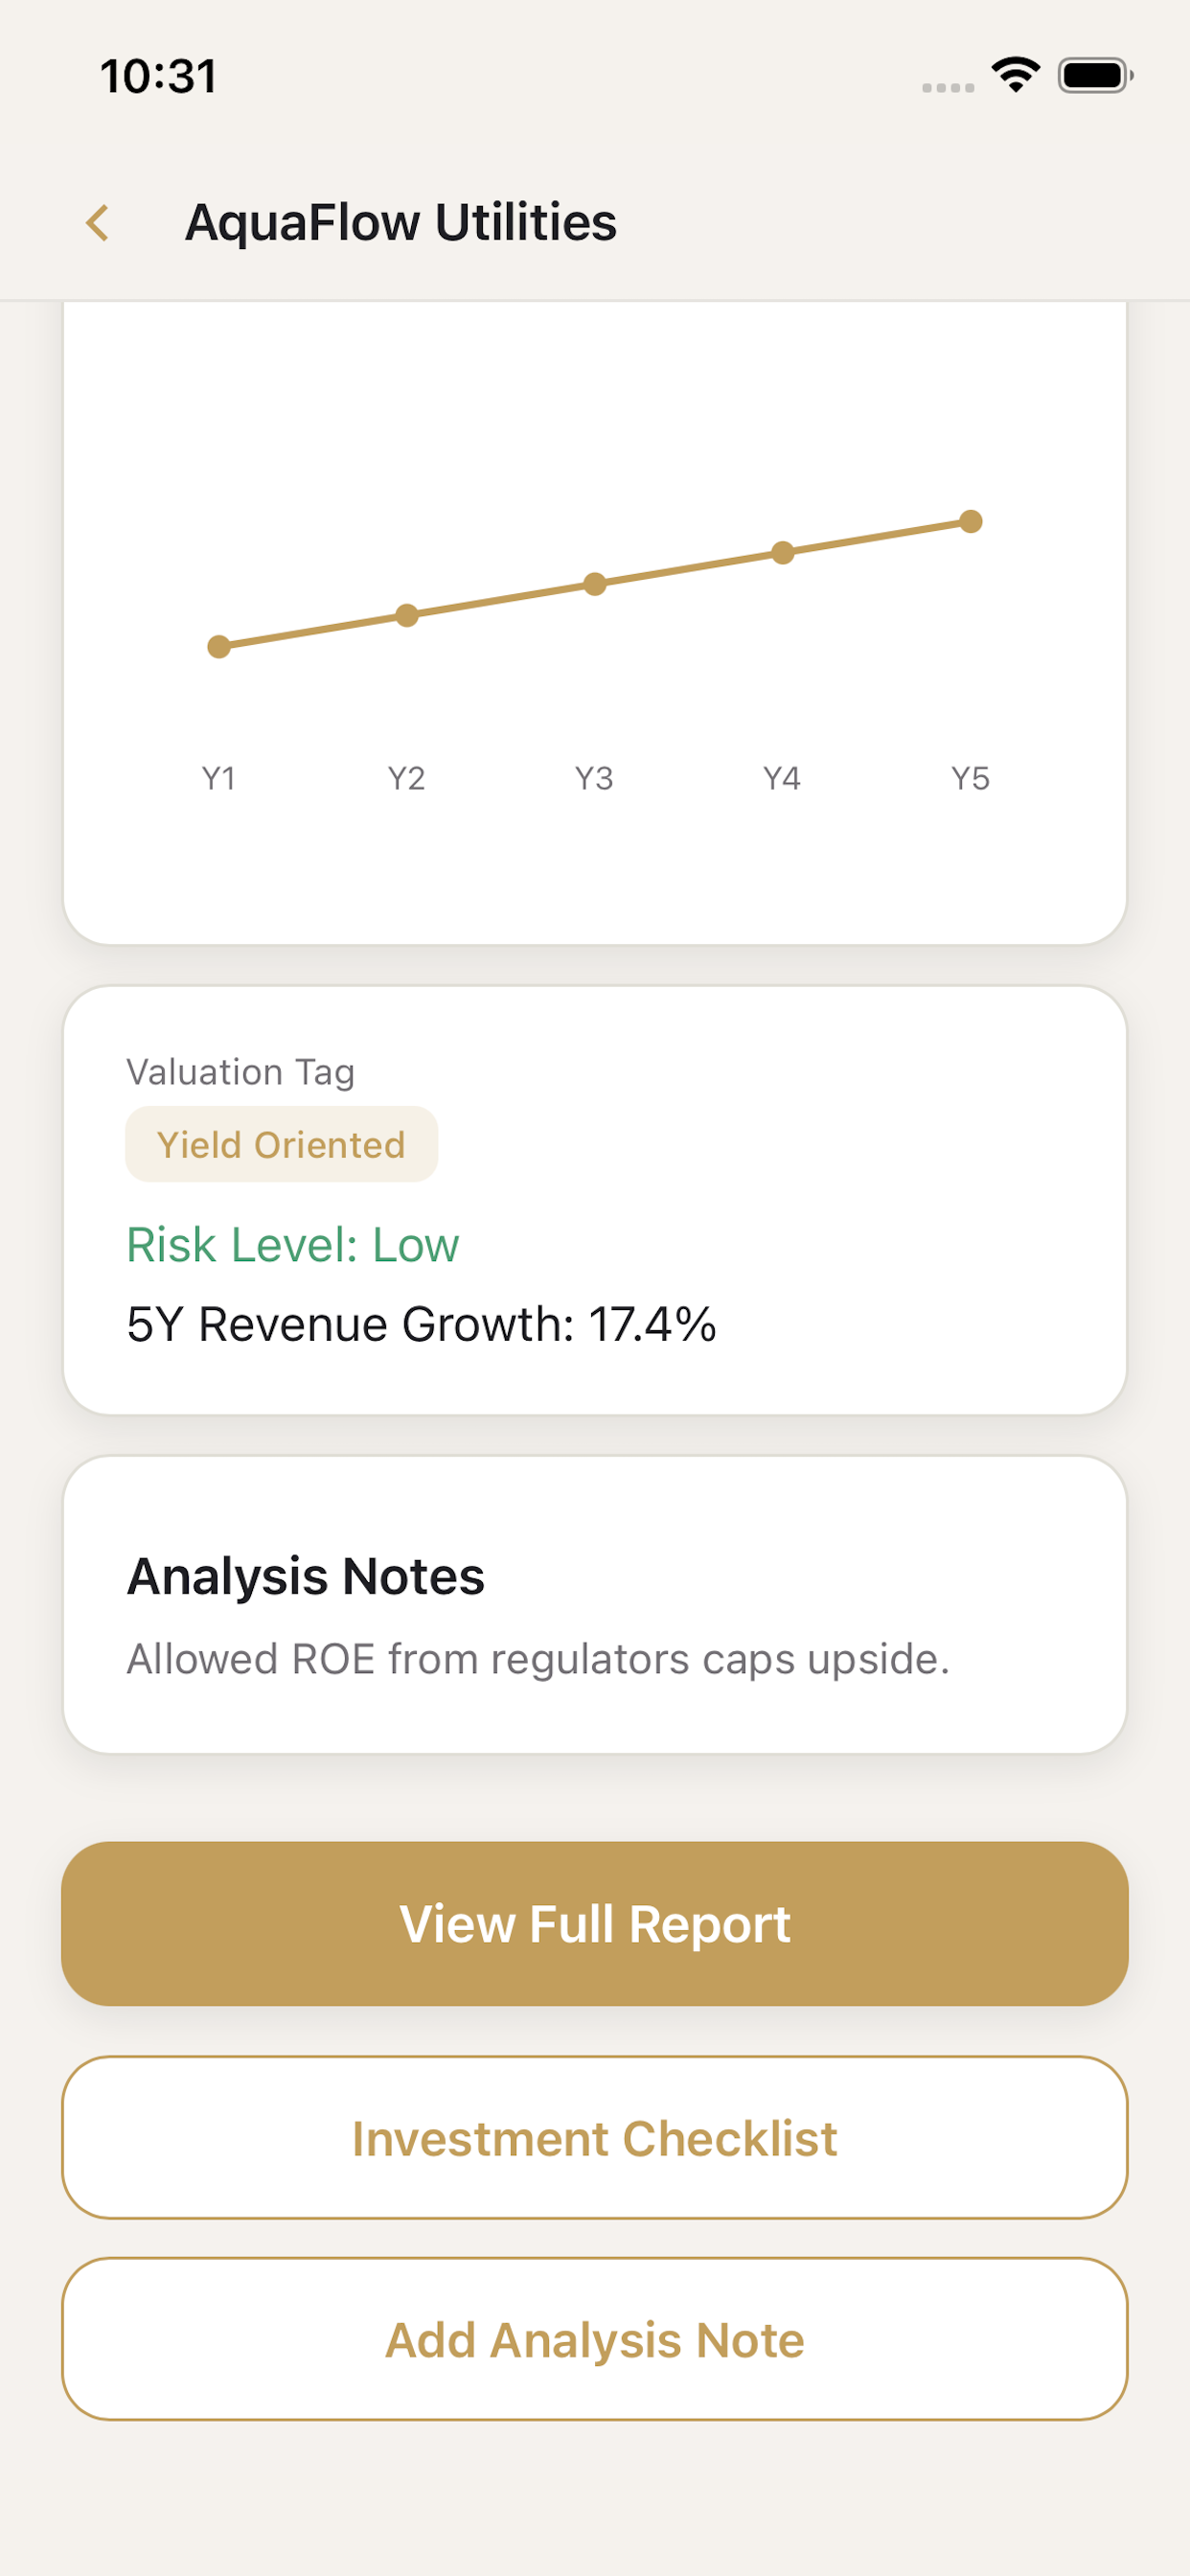Tap the Wi-Fi status icon
This screenshot has height=2576, width=1190.
(x=1015, y=75)
